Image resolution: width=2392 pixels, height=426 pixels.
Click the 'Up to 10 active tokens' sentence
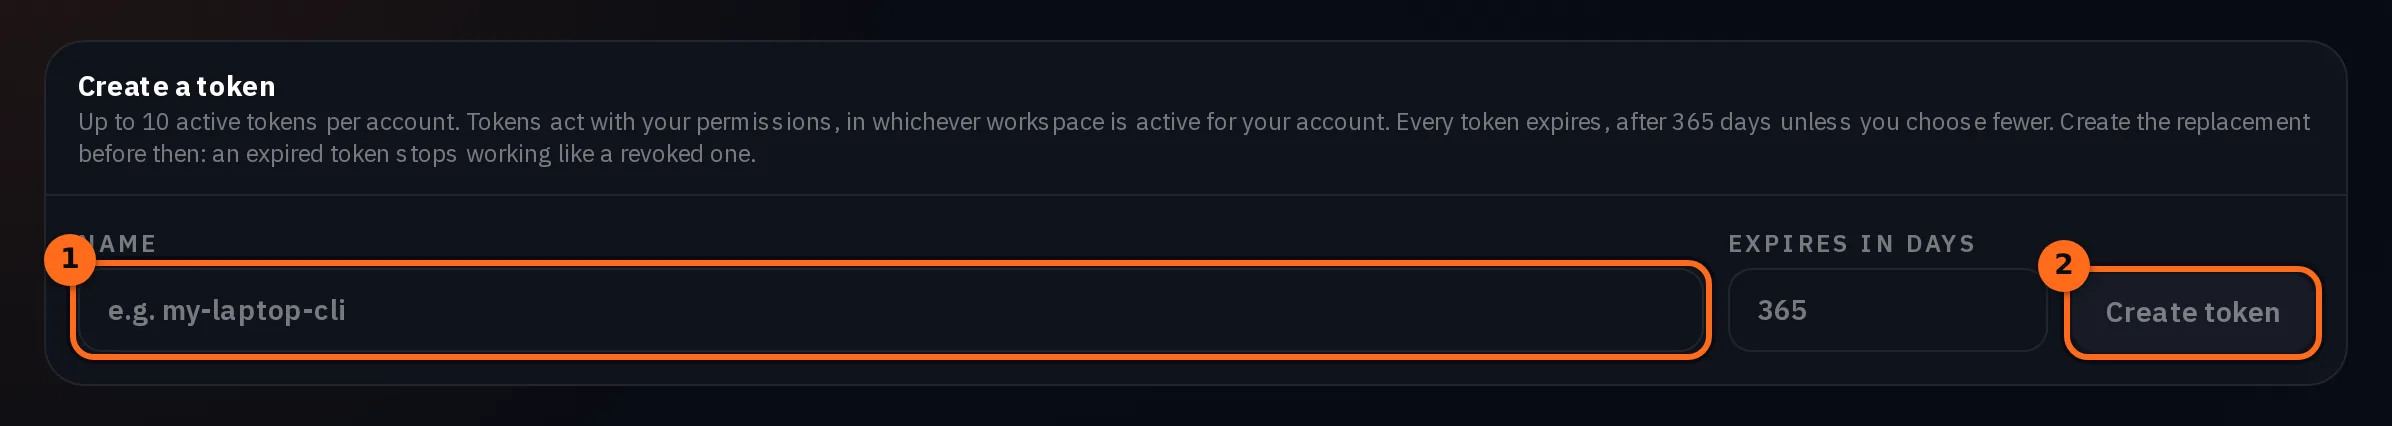(x=269, y=122)
